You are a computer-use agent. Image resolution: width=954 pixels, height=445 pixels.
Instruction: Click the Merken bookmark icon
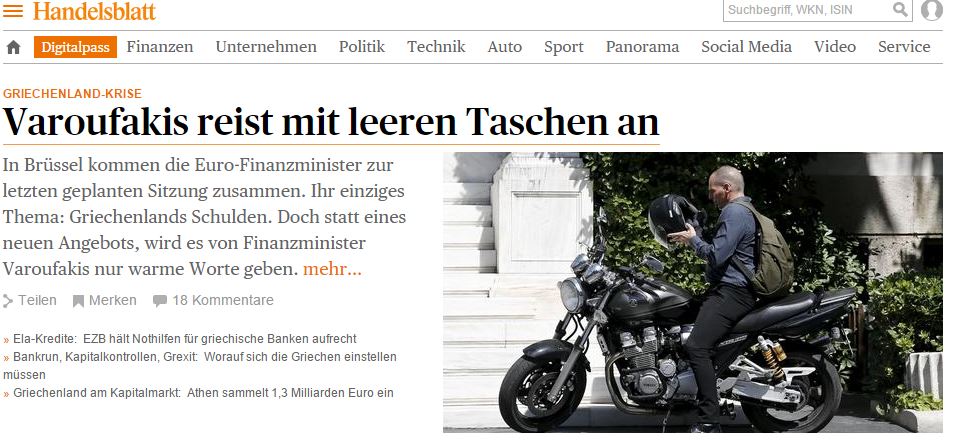pos(78,301)
